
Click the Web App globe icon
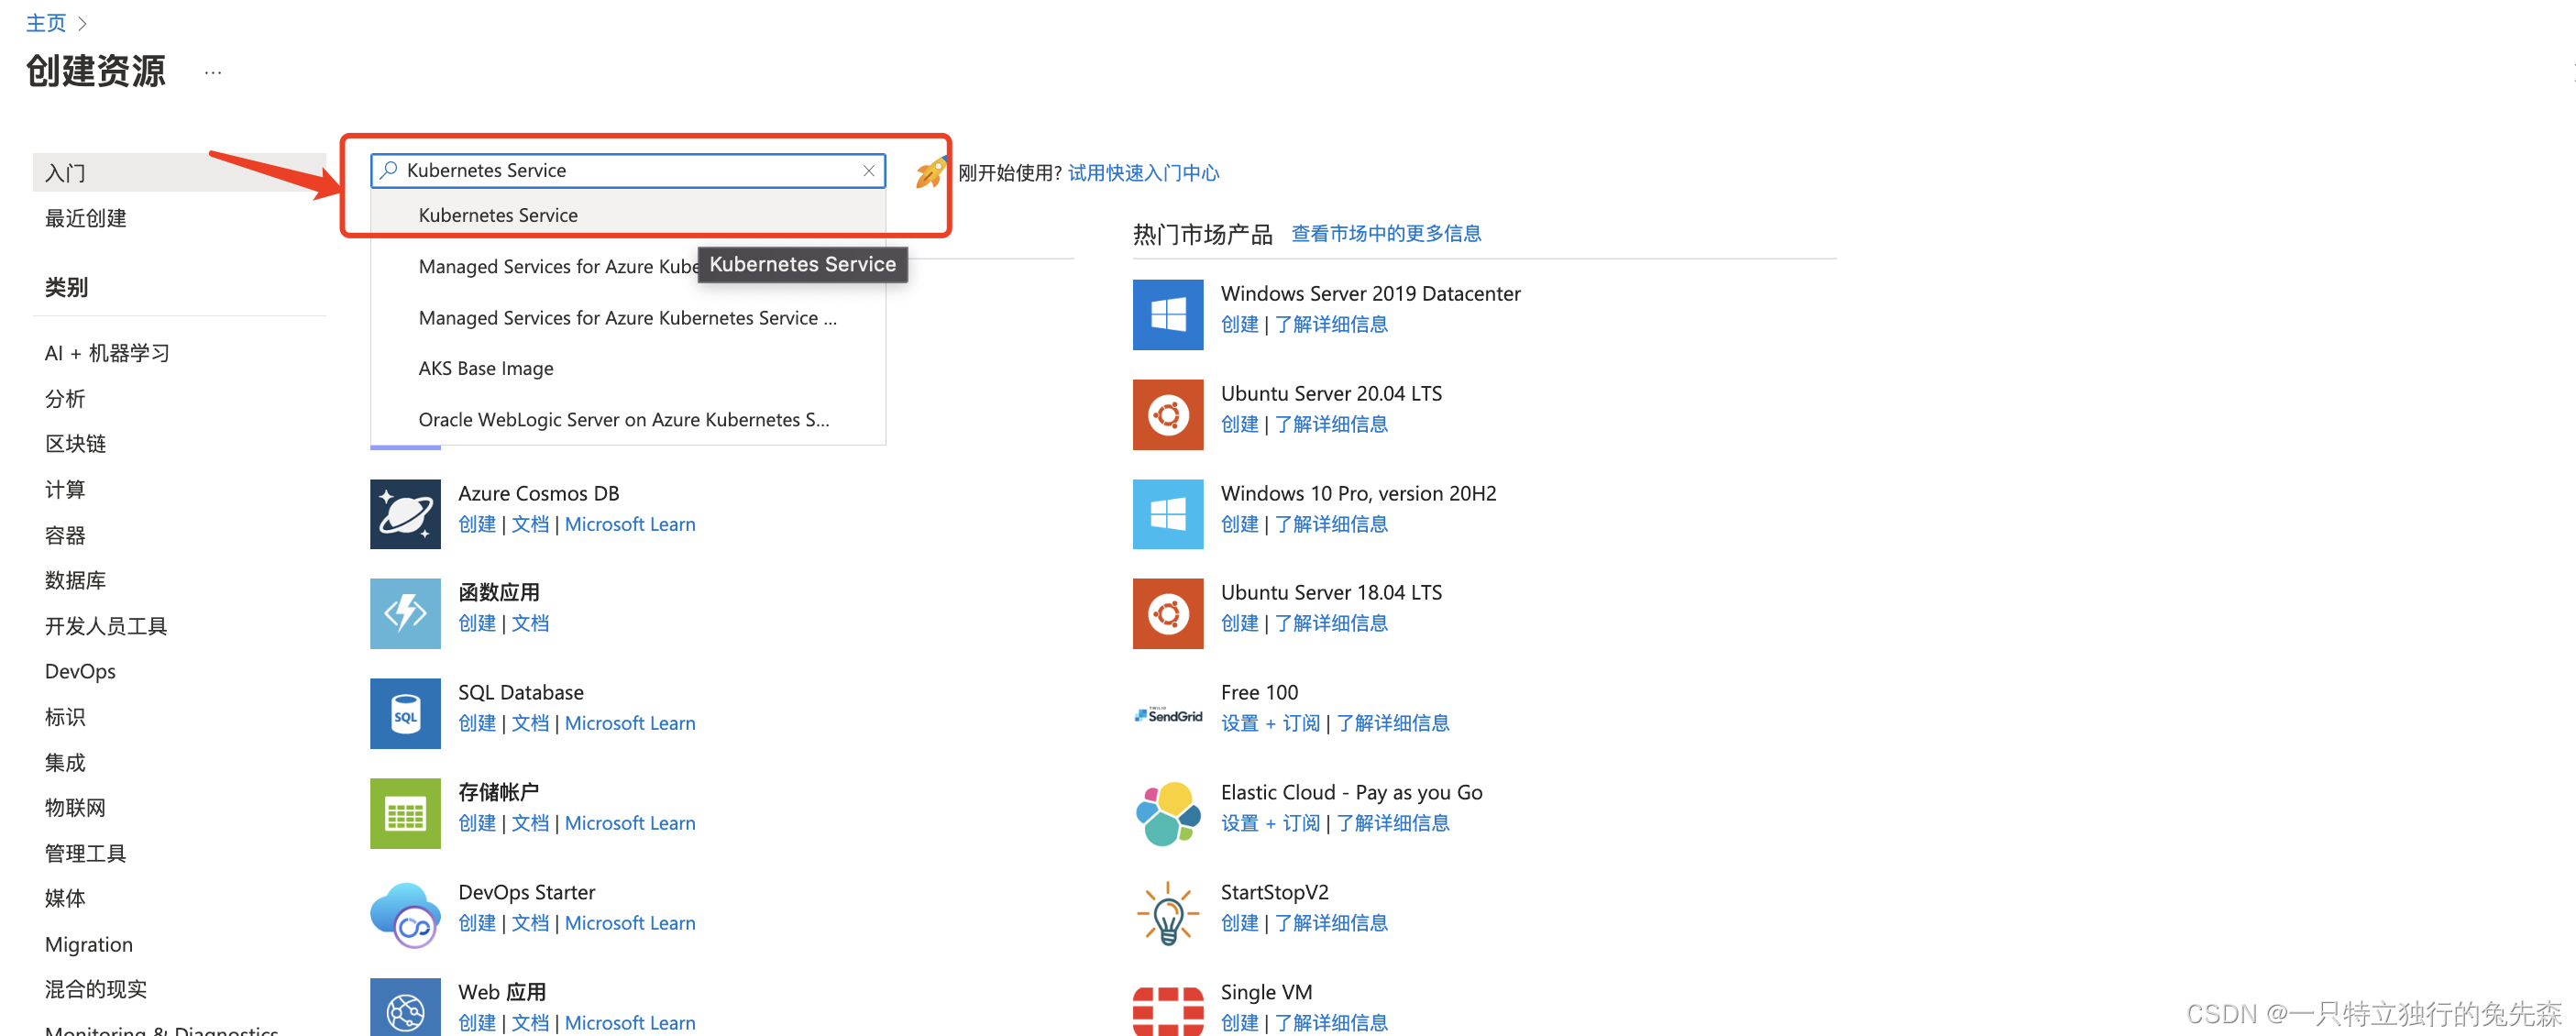point(405,1007)
